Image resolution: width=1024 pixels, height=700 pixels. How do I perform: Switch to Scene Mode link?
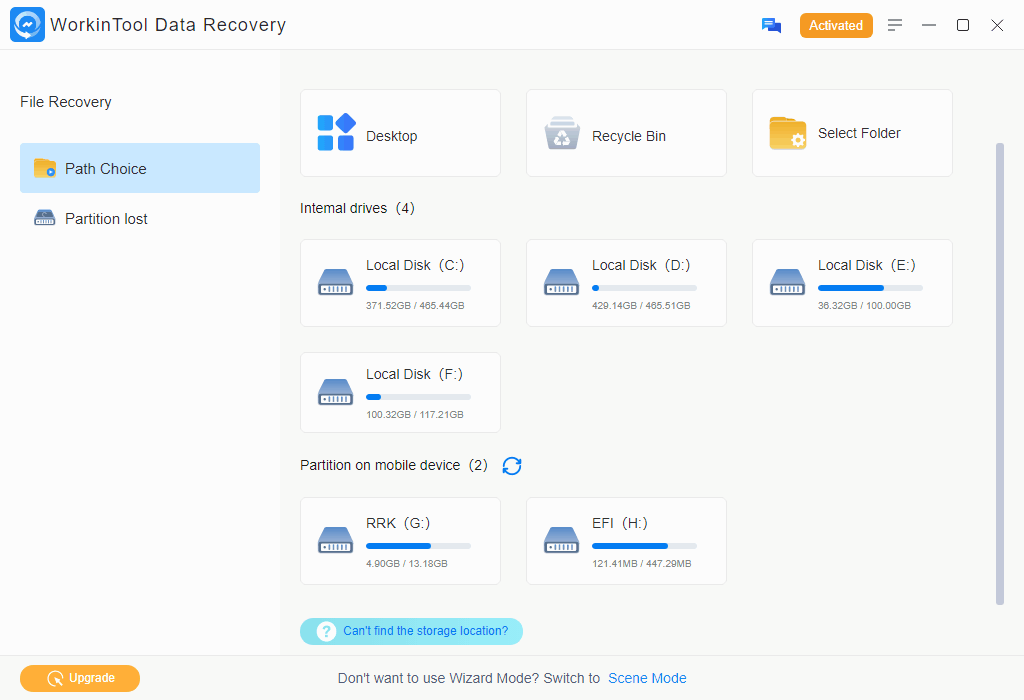pos(647,678)
